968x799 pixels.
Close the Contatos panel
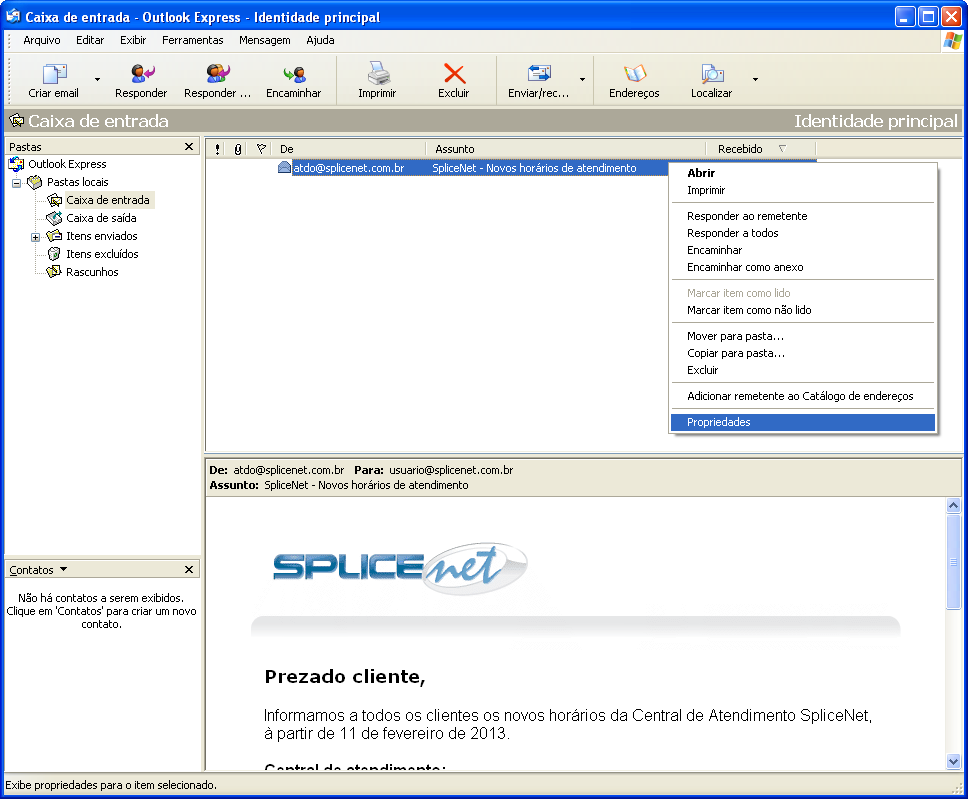tap(189, 569)
